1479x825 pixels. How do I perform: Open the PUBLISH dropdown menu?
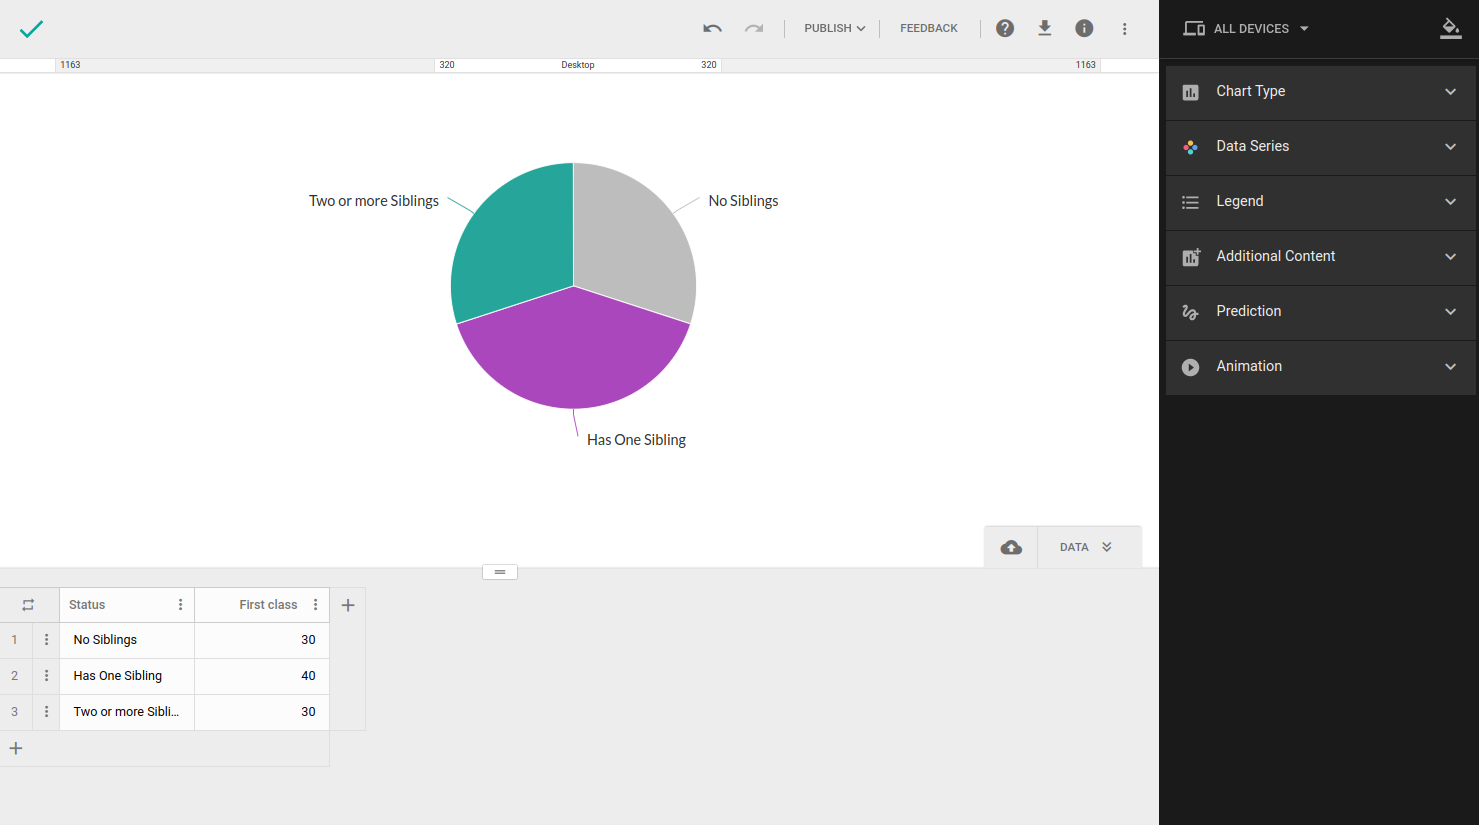[x=834, y=29]
